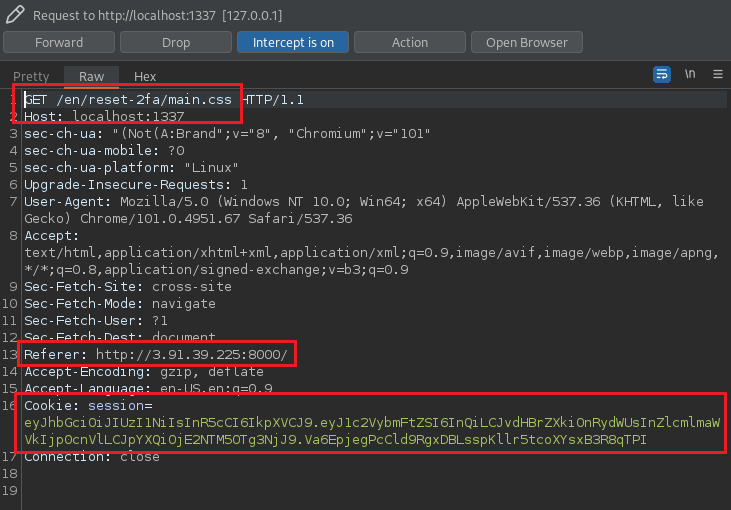Viewport: 731px width, 510px height.
Task: Open the Action dropdown menu
Action: pyautogui.click(x=410, y=42)
